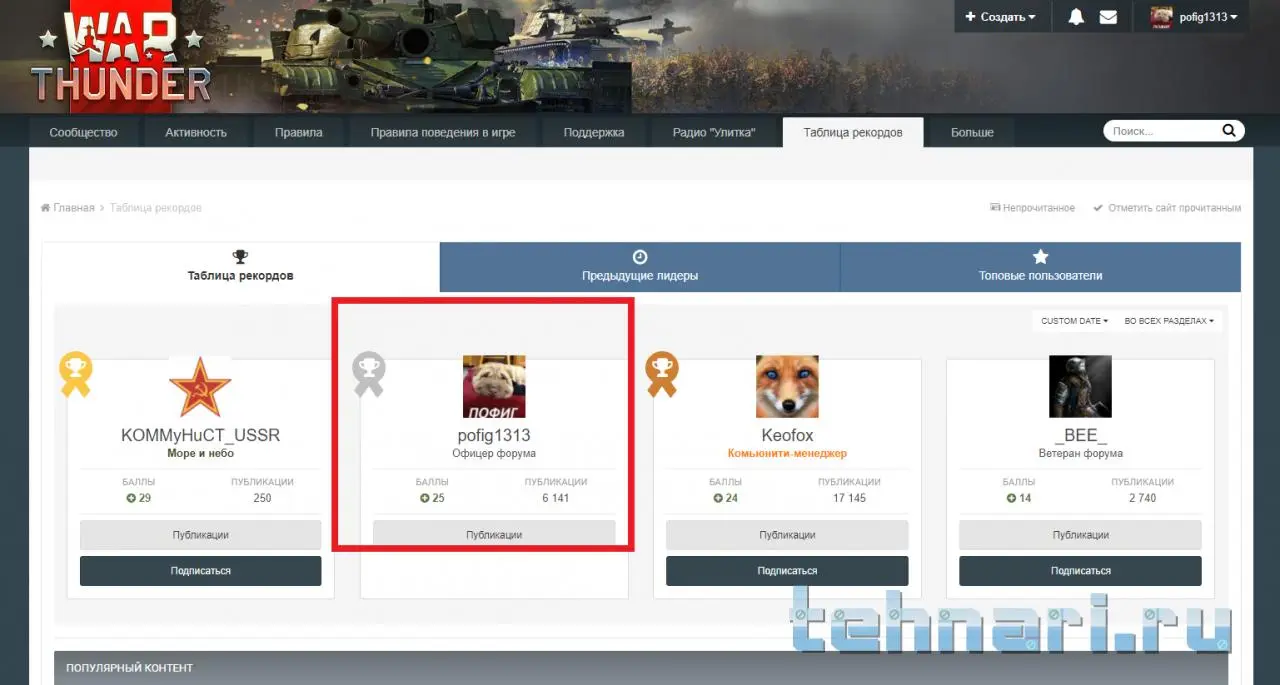Click Публикации button for _BEE_
This screenshot has width=1280, height=685.
1080,535
